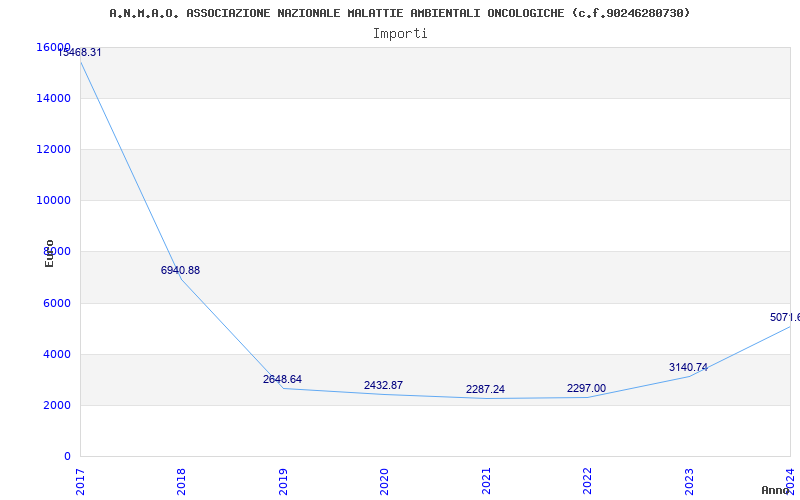Click the A.N.M.A.O. association chart title
This screenshot has width=800, height=500.
pos(400,13)
